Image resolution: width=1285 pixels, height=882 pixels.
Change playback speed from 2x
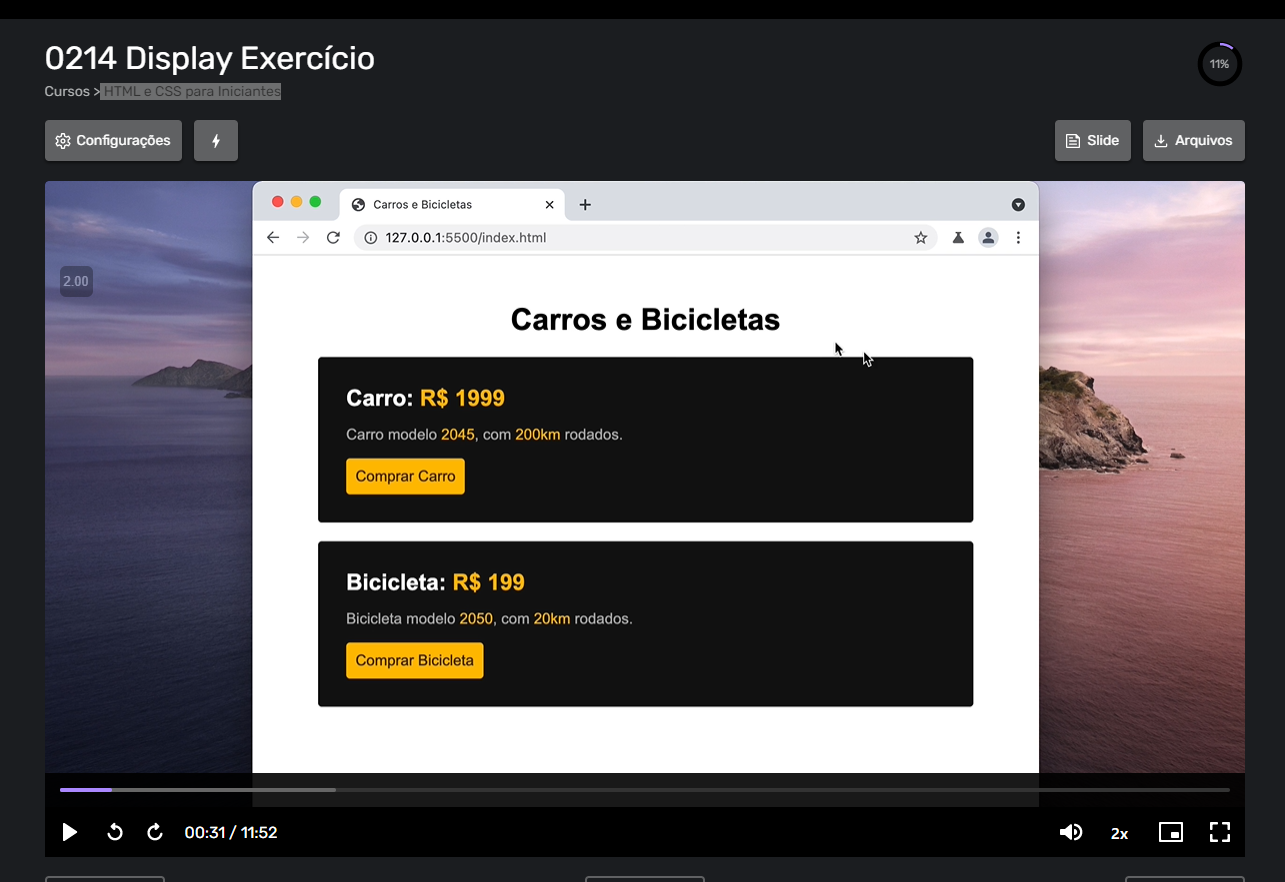(x=1119, y=832)
